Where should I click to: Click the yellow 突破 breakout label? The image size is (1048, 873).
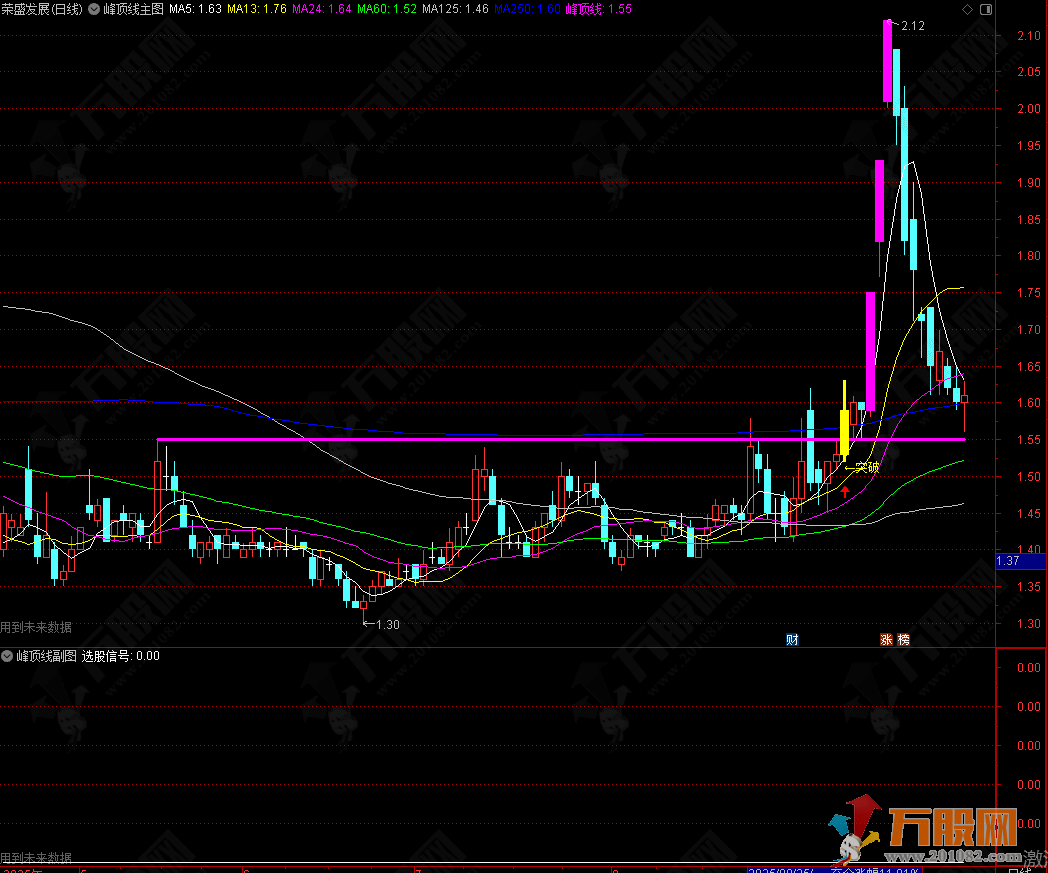(x=865, y=466)
